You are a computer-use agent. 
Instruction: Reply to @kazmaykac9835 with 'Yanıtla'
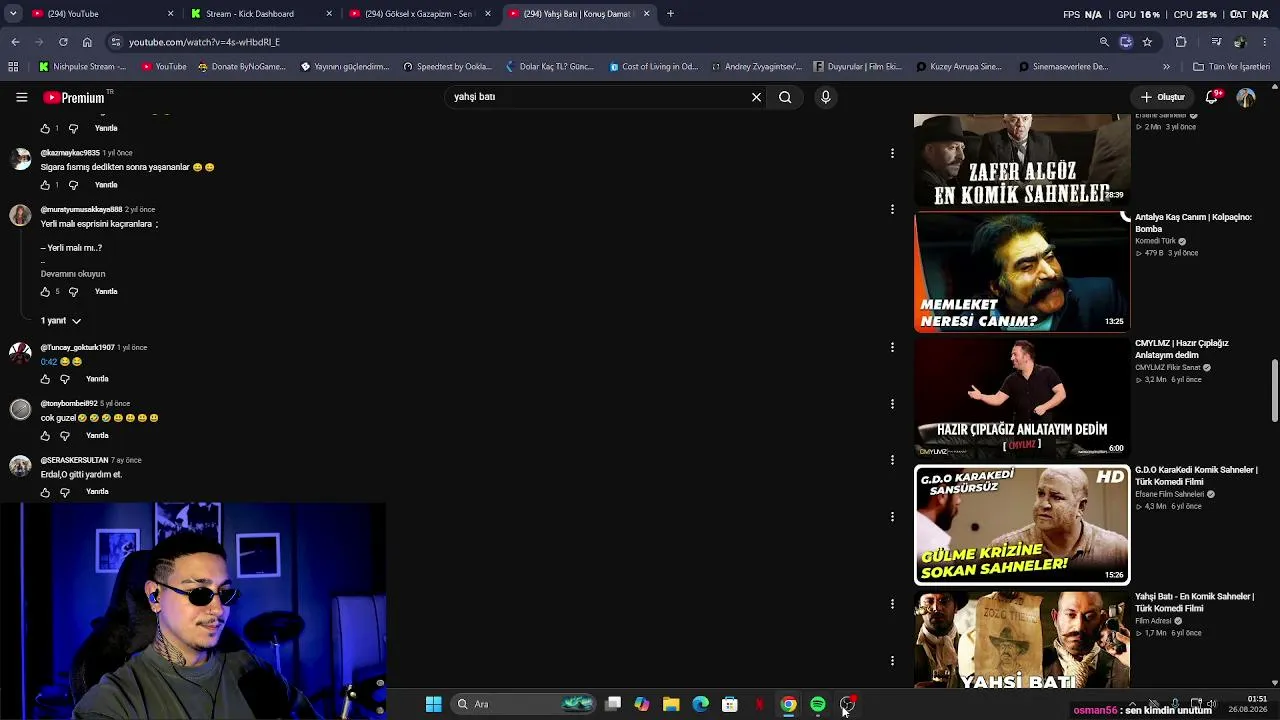(106, 185)
